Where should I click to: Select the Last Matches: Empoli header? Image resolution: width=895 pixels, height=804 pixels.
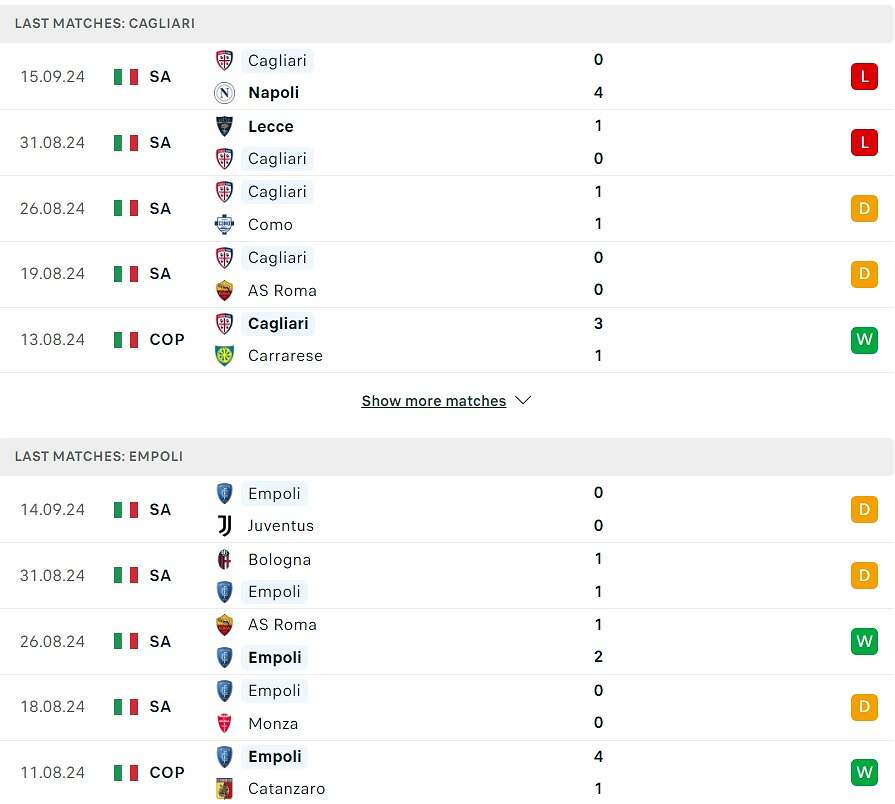click(448, 456)
